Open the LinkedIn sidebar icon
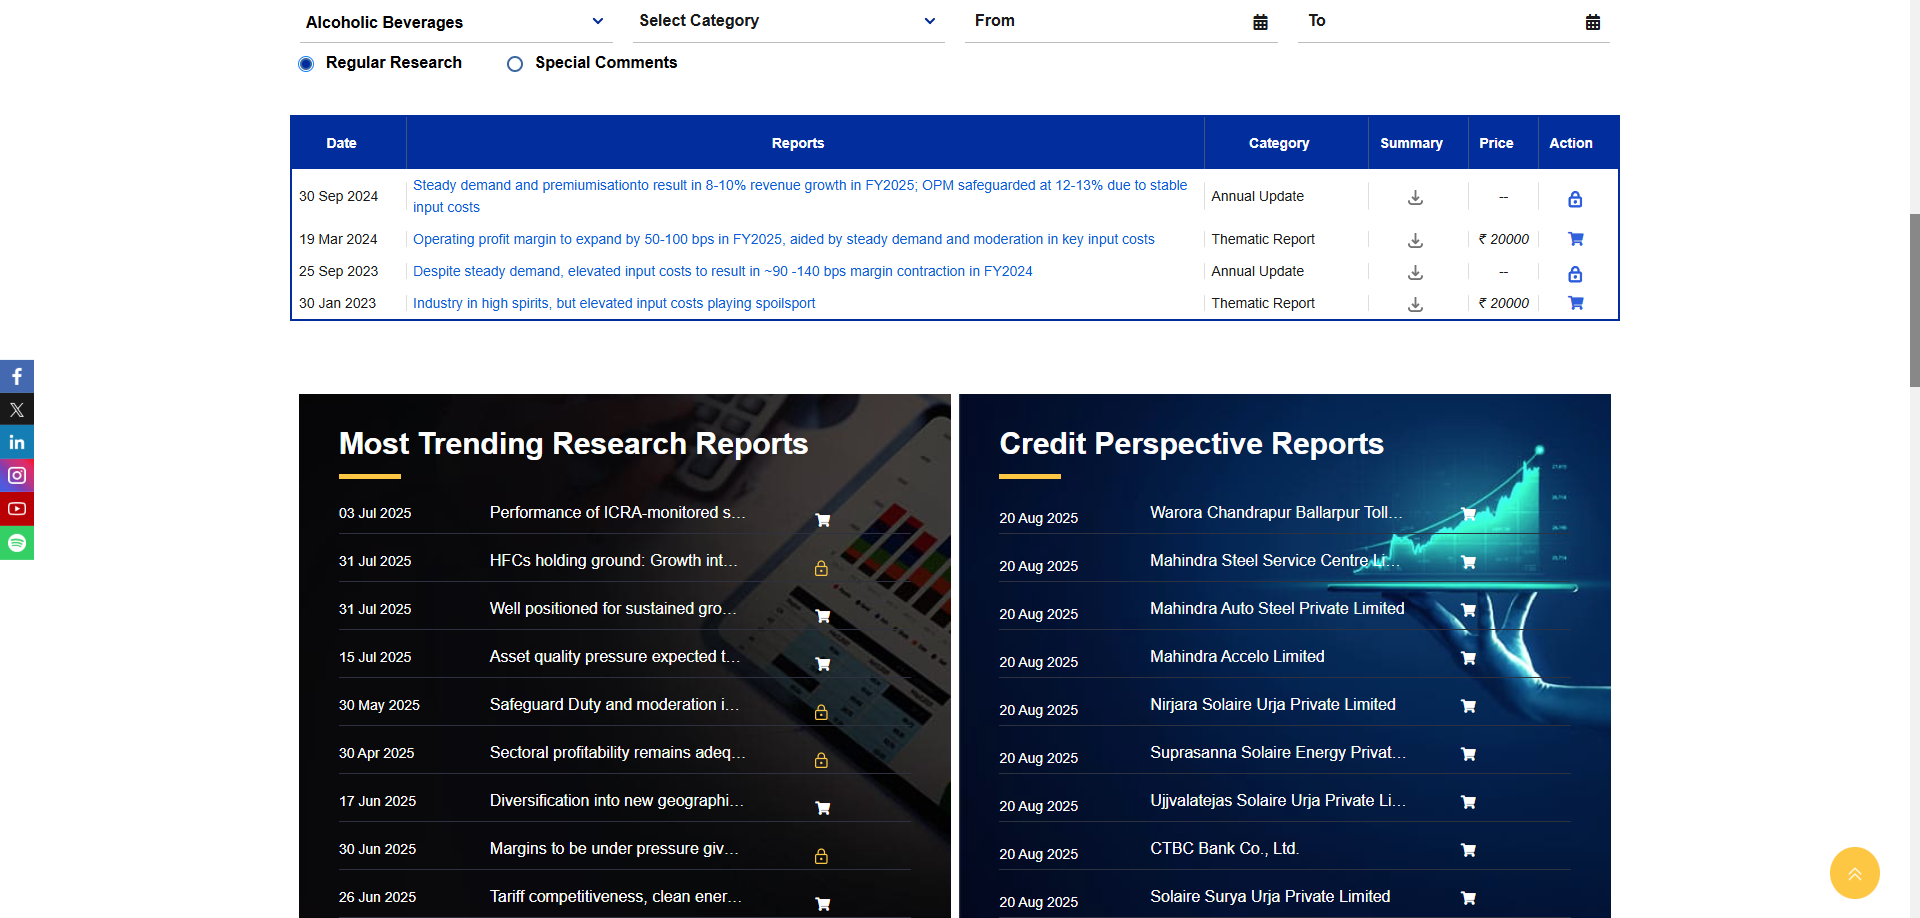The image size is (1920, 918). point(17,442)
